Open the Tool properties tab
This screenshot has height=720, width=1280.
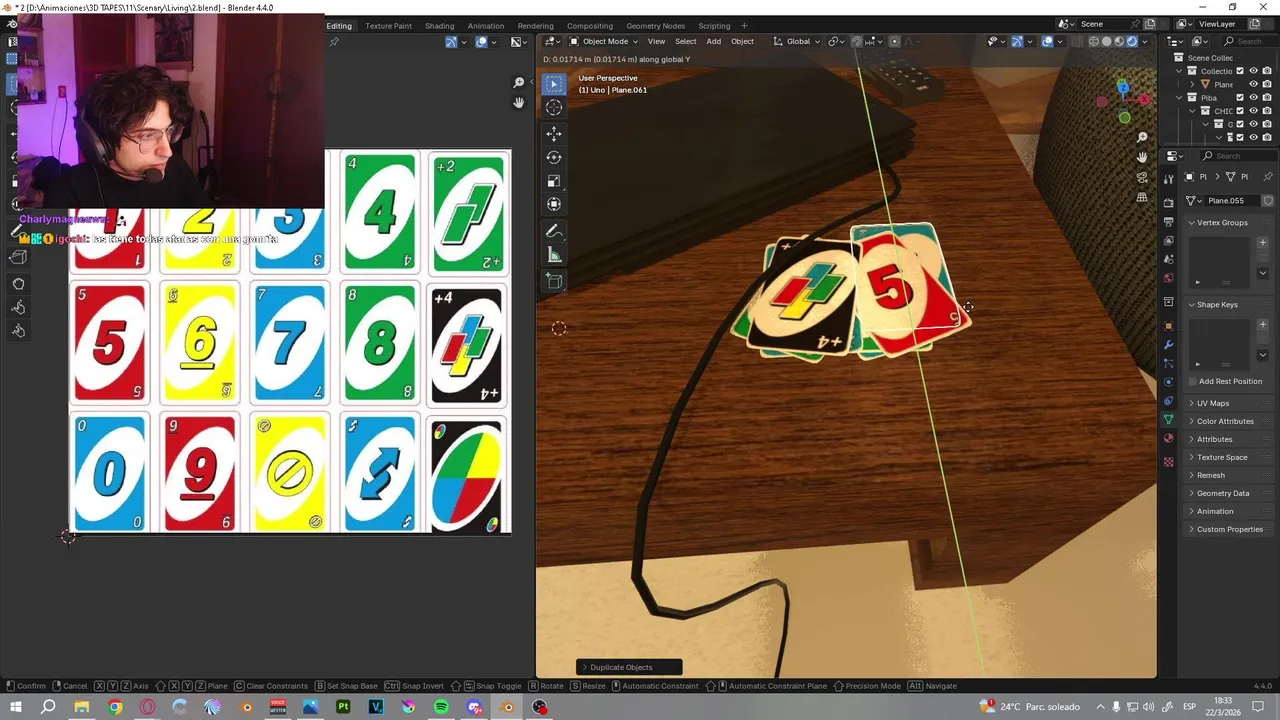[1168, 179]
